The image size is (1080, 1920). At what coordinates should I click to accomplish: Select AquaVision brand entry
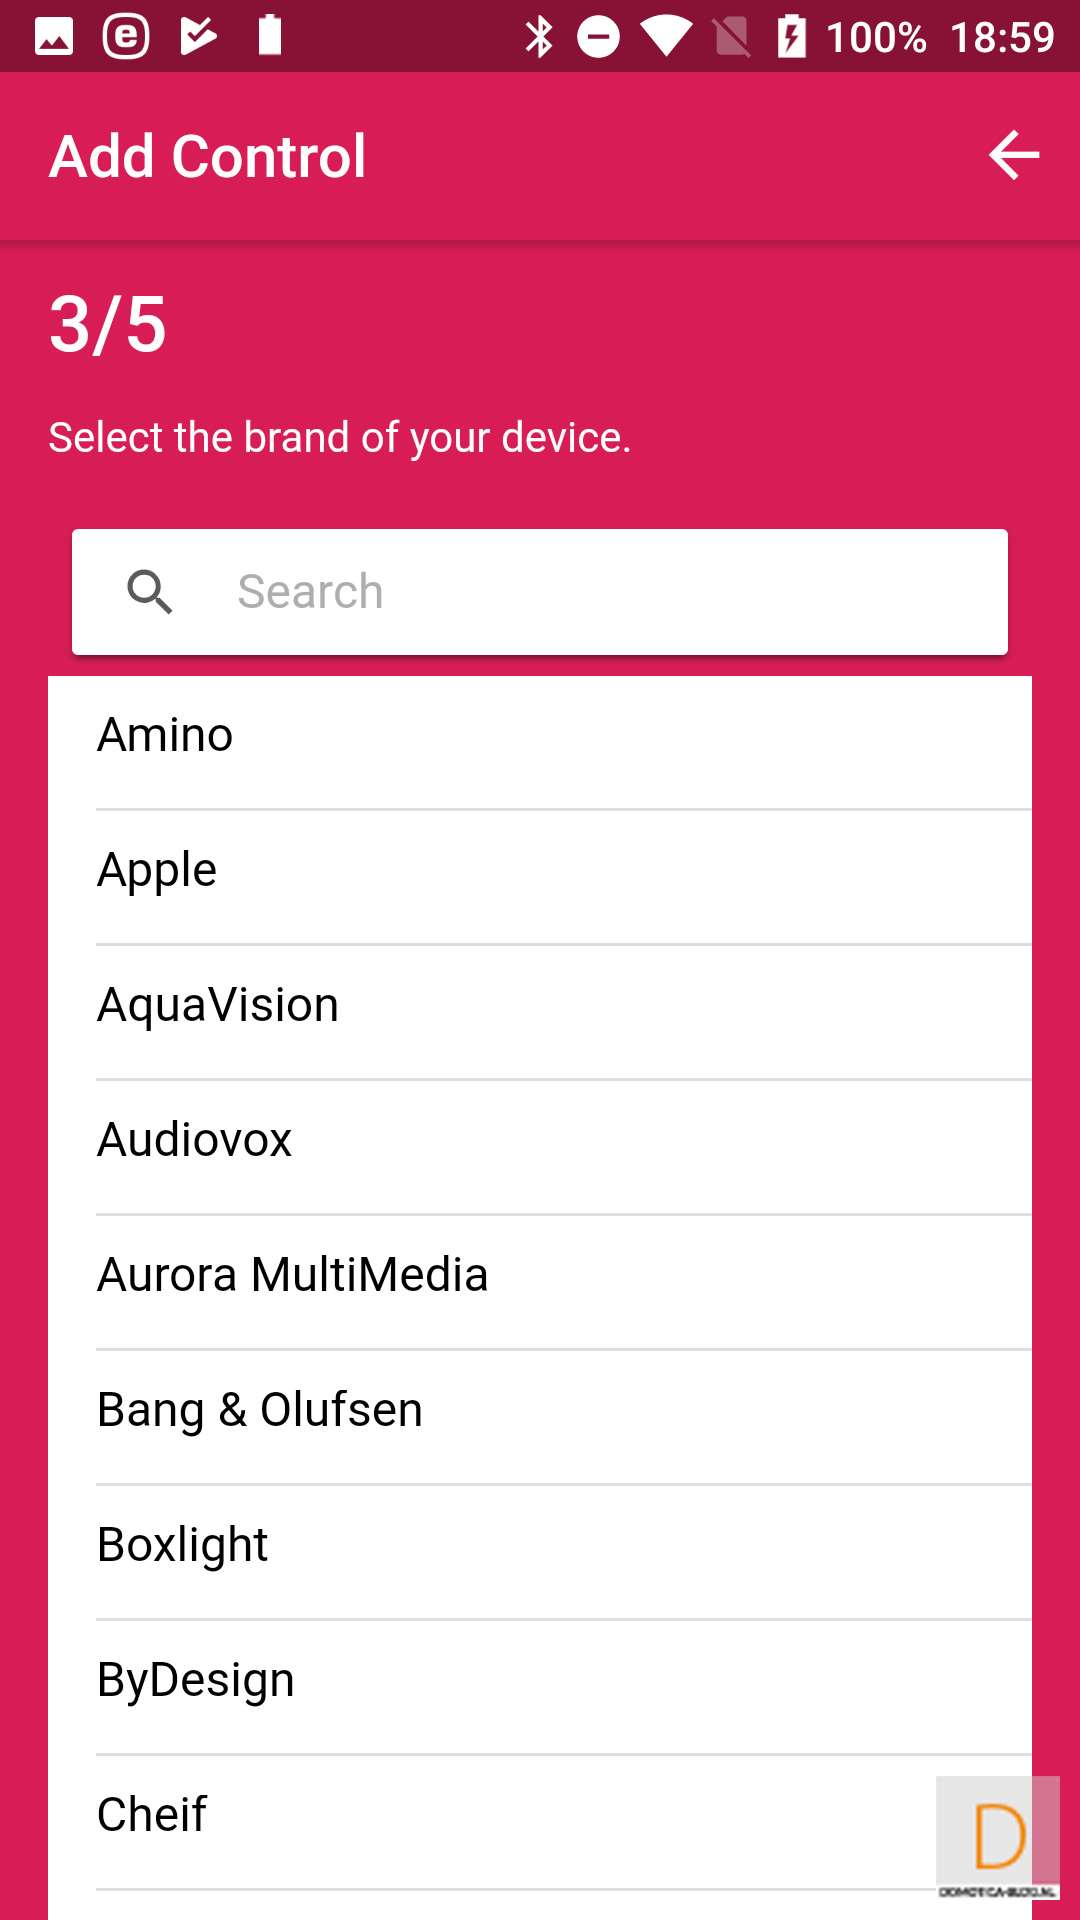tap(540, 1006)
